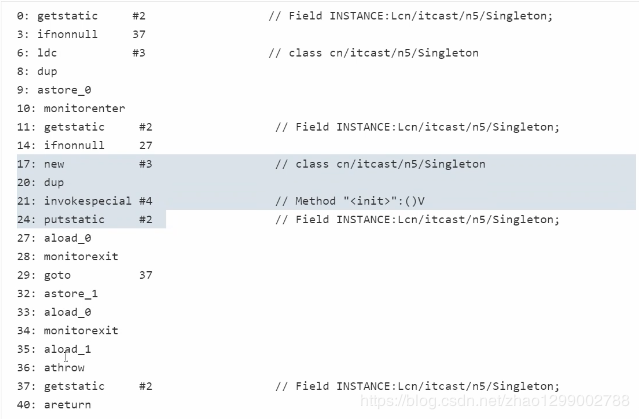Viewport: 639px width, 419px height.
Task: Select the ifnonnull 37 line
Action: click(81, 34)
